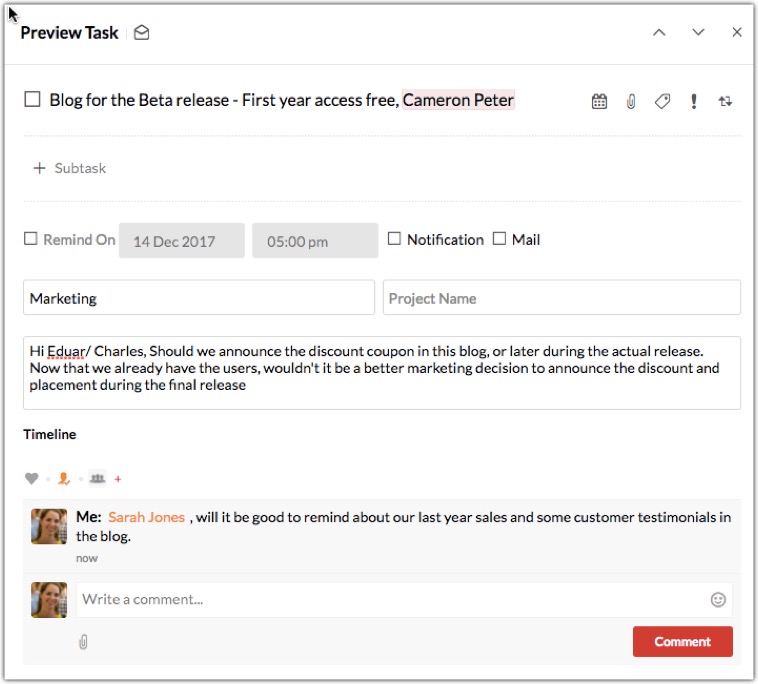Click the Project Name field
This screenshot has height=684, width=758.
click(562, 298)
